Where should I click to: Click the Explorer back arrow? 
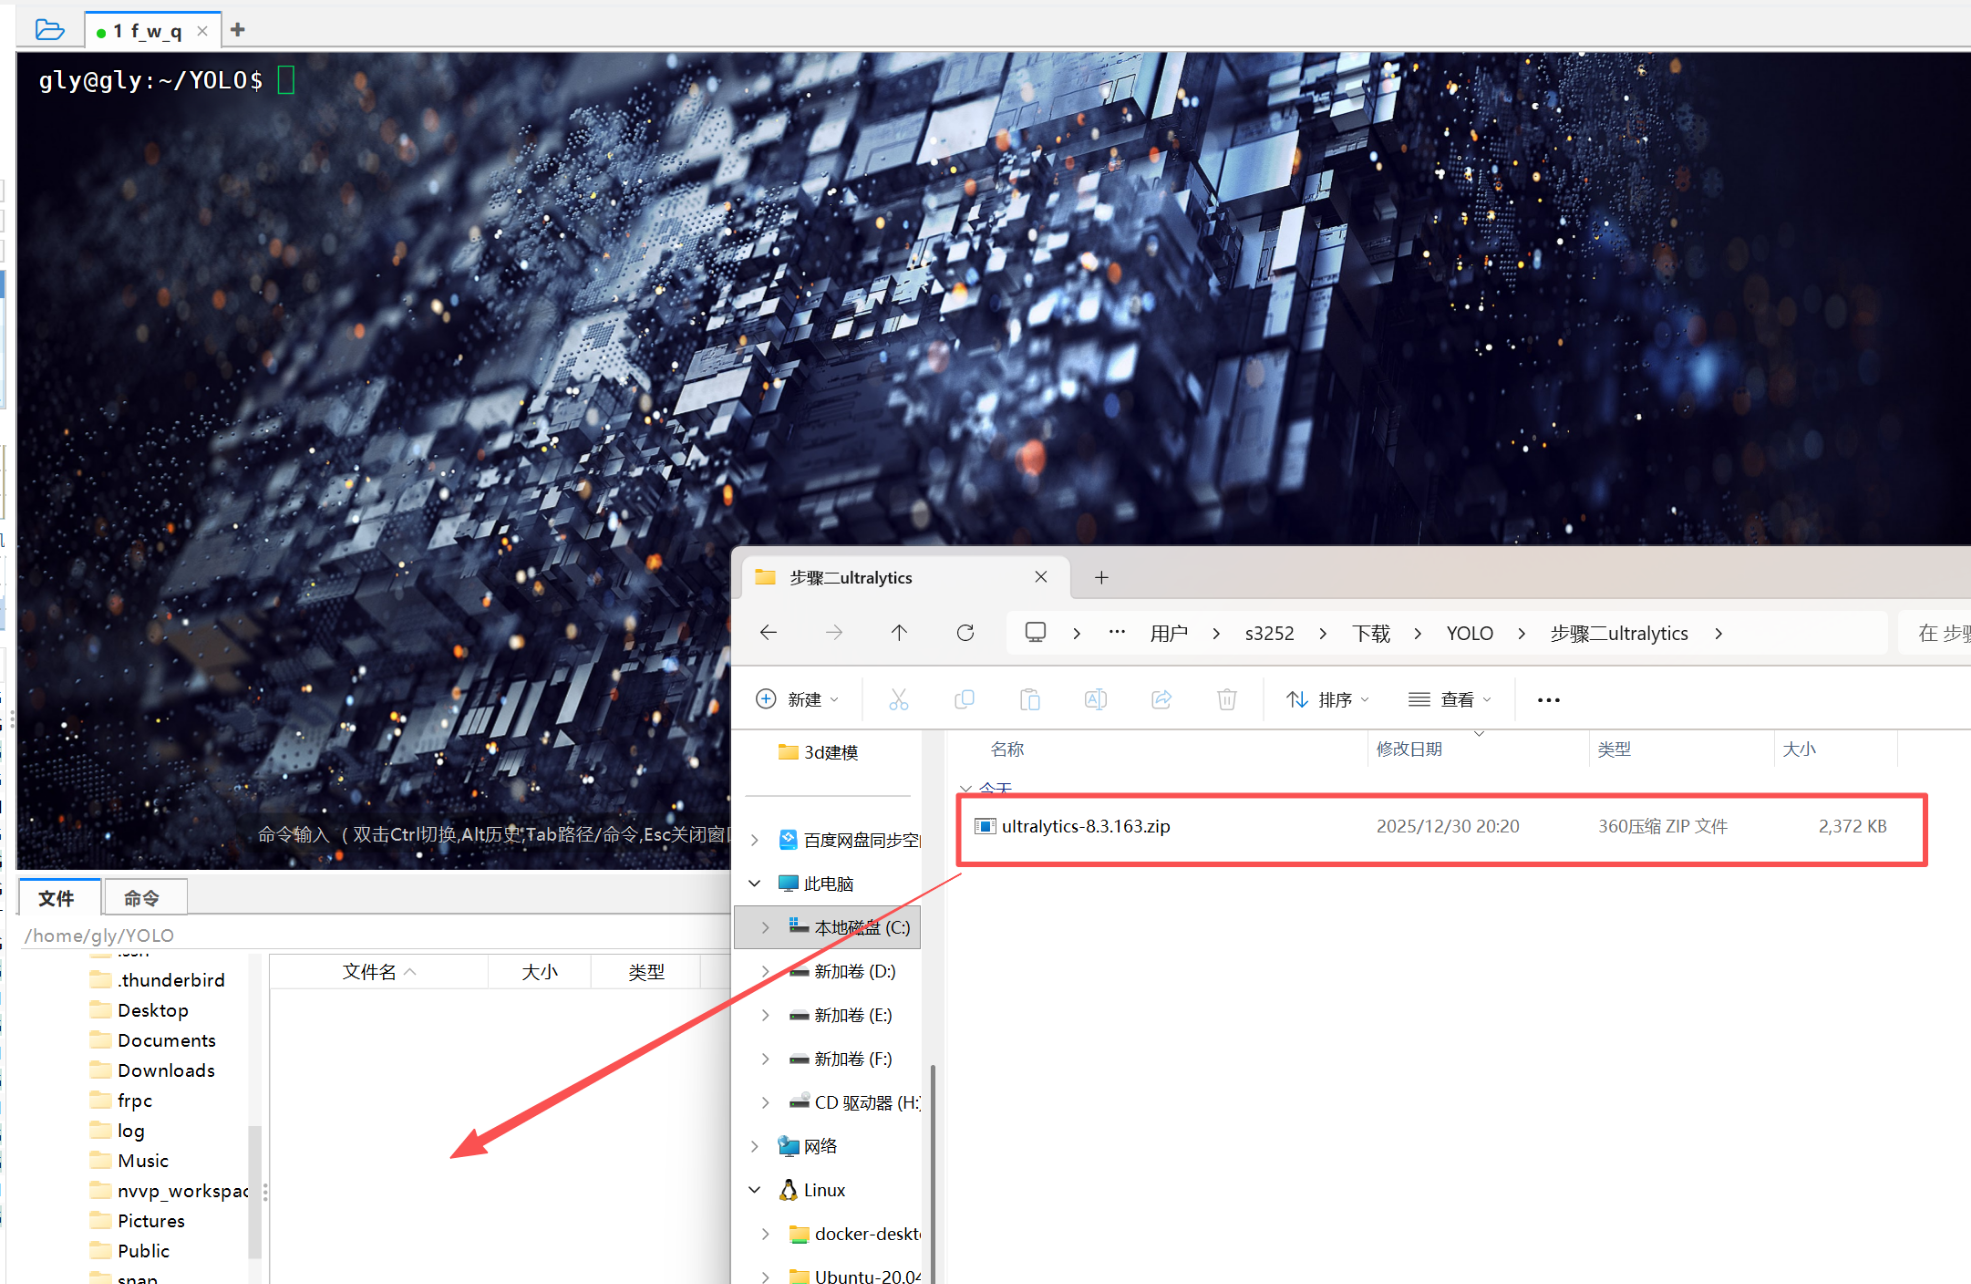click(x=768, y=633)
